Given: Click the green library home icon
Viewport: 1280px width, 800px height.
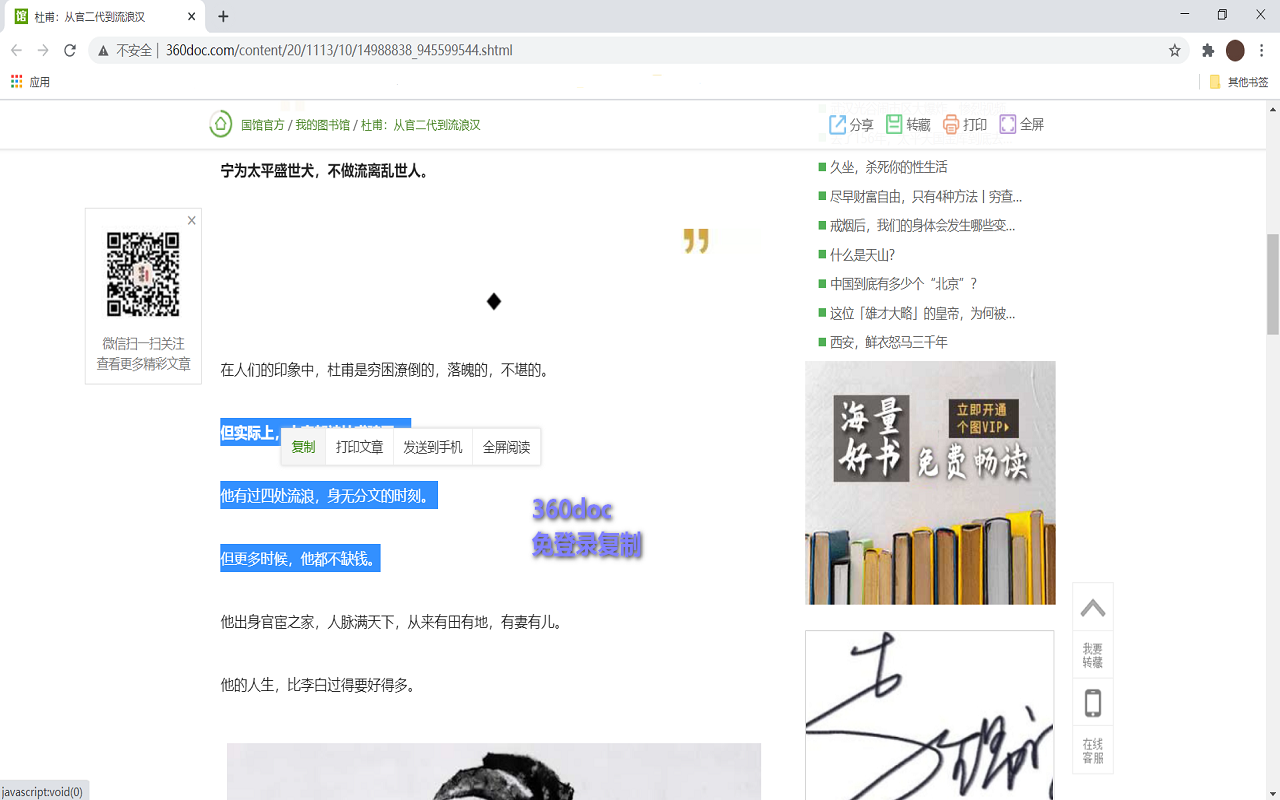Looking at the screenshot, I should click(220, 124).
